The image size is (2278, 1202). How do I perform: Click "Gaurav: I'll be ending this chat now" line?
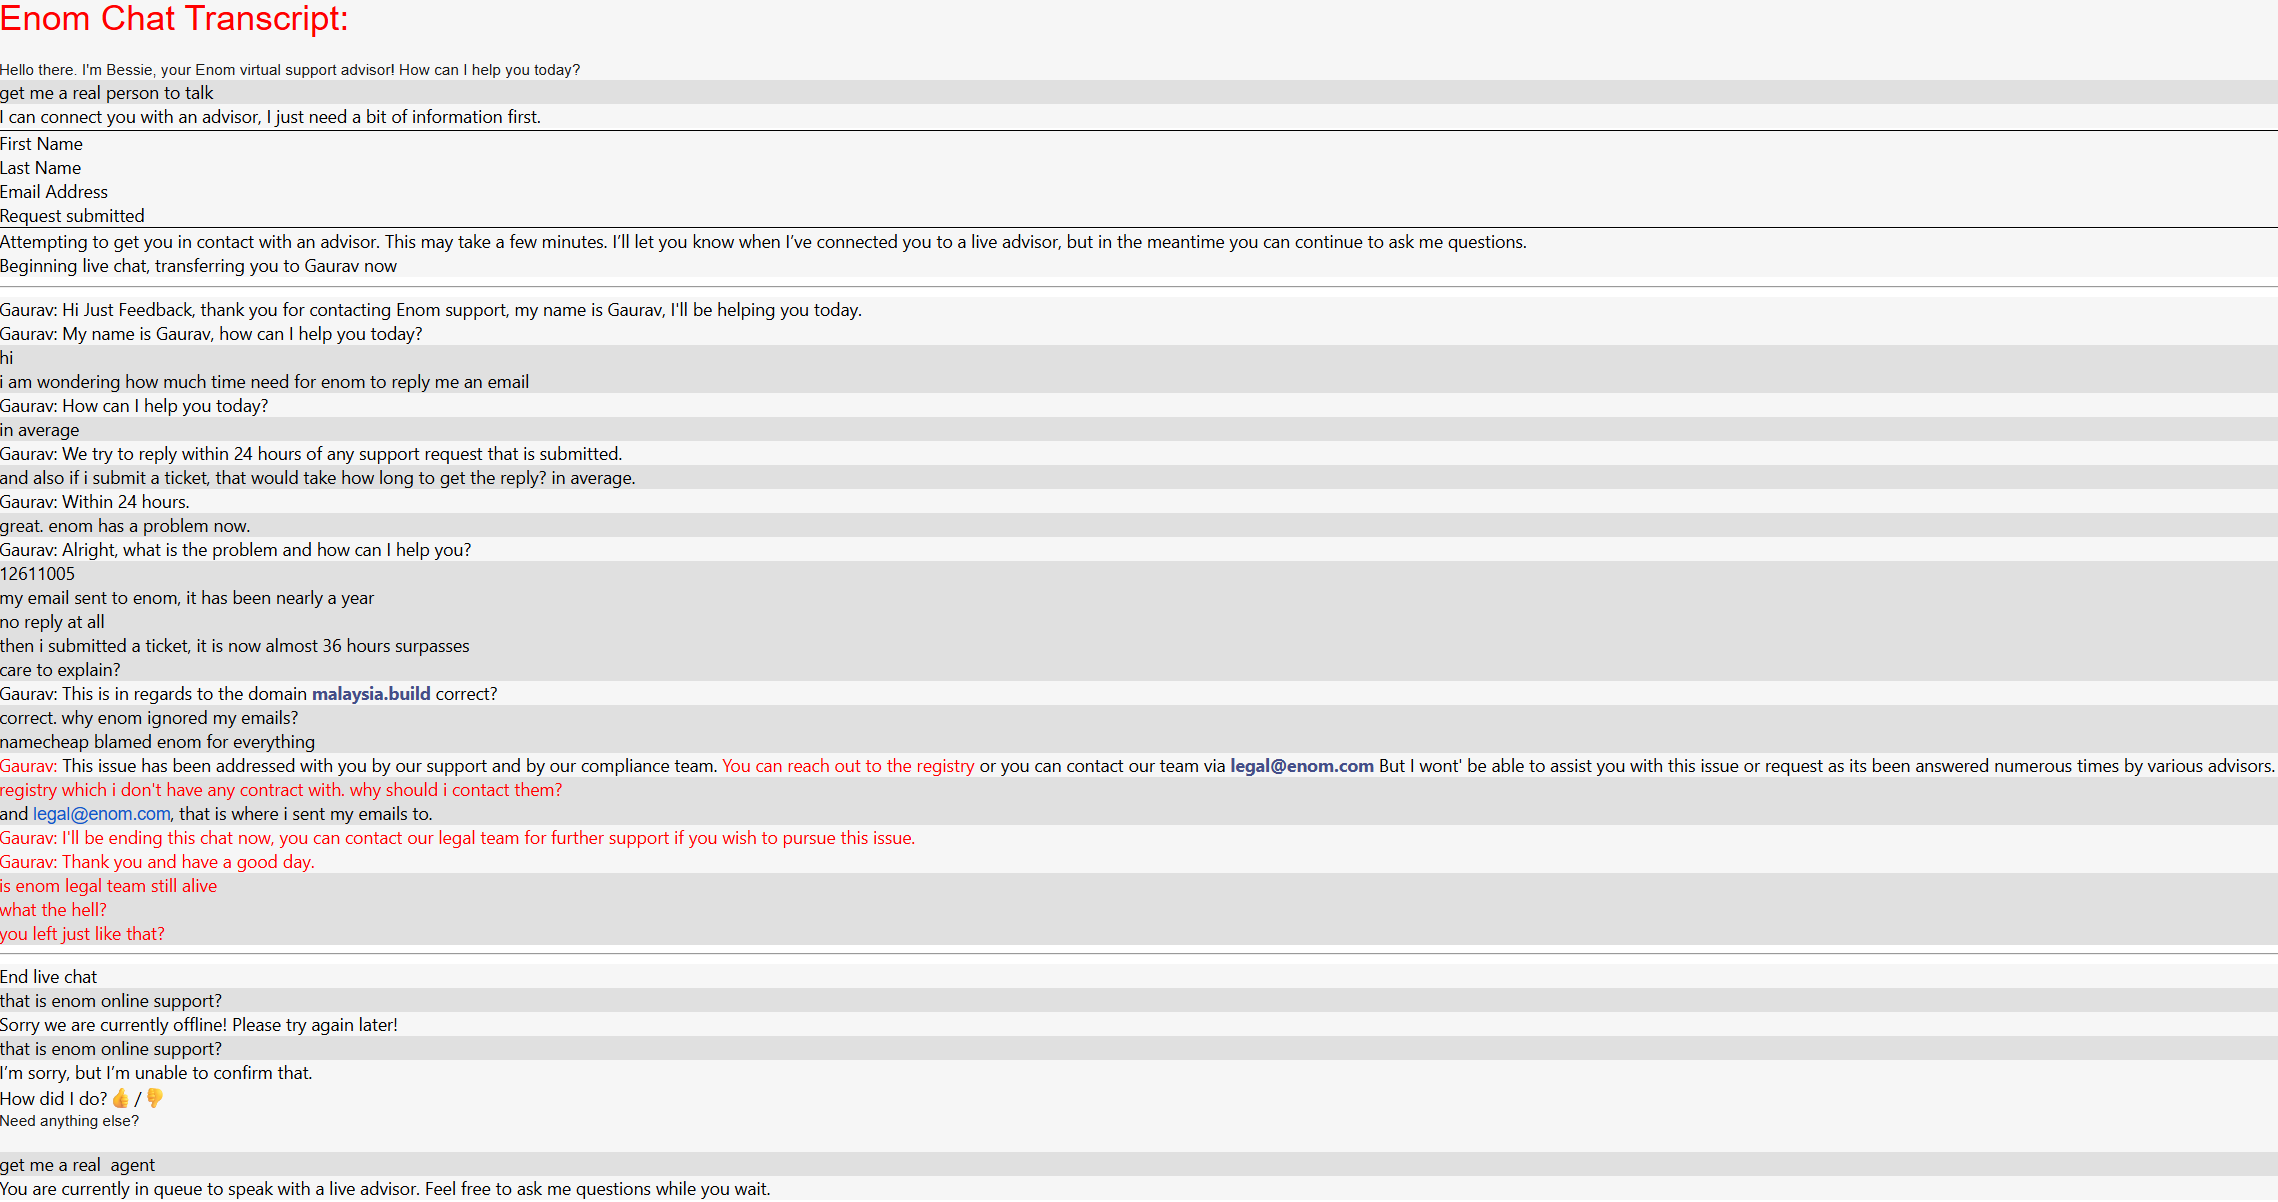pos(458,838)
